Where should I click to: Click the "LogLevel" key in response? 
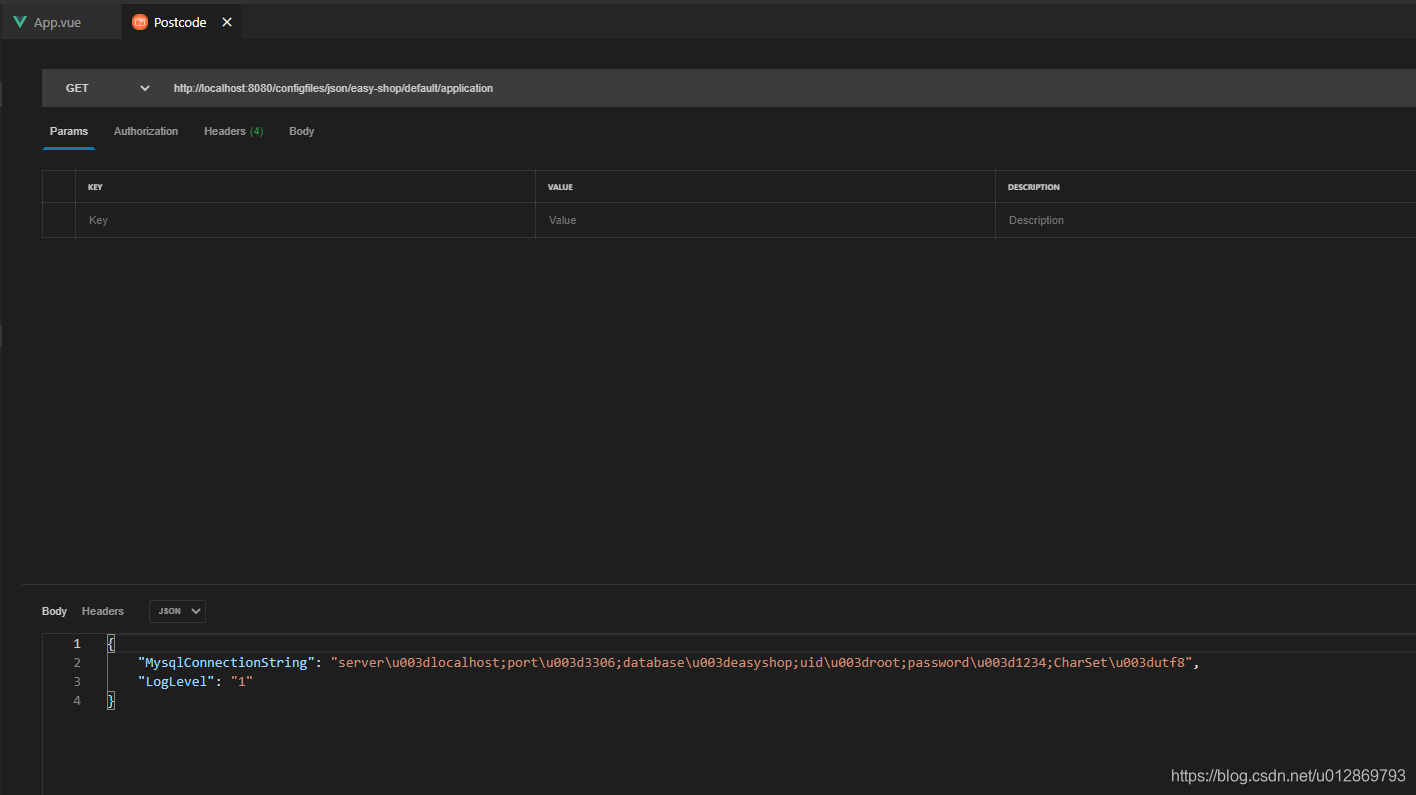(x=176, y=681)
